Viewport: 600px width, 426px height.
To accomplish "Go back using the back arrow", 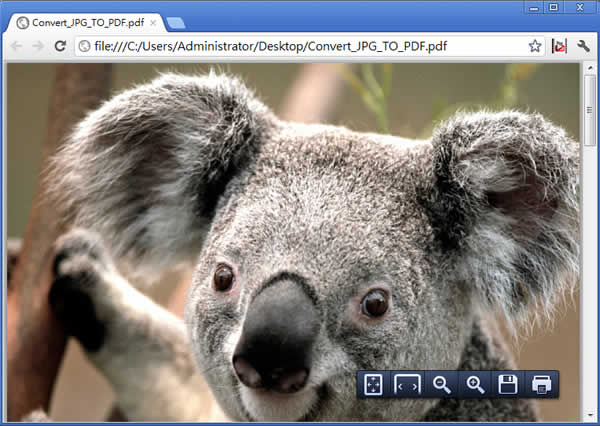I will coord(16,46).
